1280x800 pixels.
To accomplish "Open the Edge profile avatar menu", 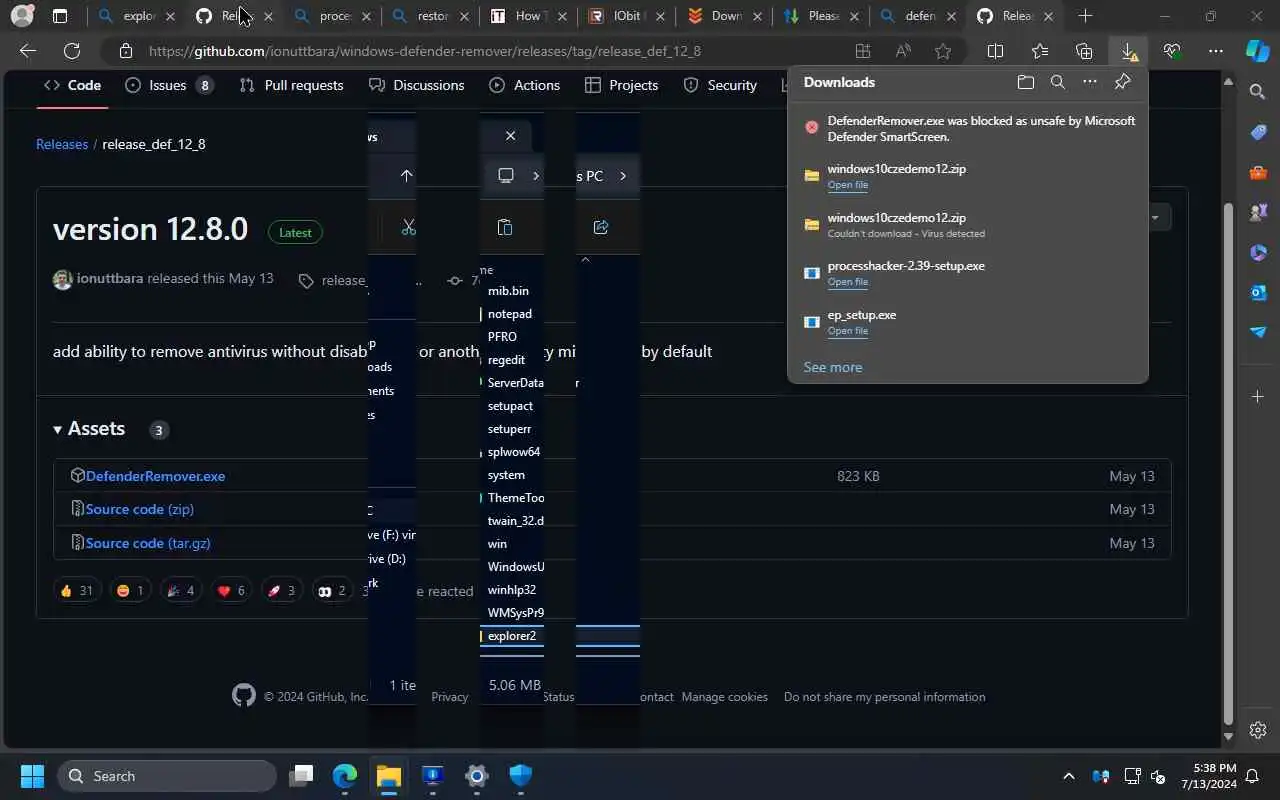I will point(21,16).
